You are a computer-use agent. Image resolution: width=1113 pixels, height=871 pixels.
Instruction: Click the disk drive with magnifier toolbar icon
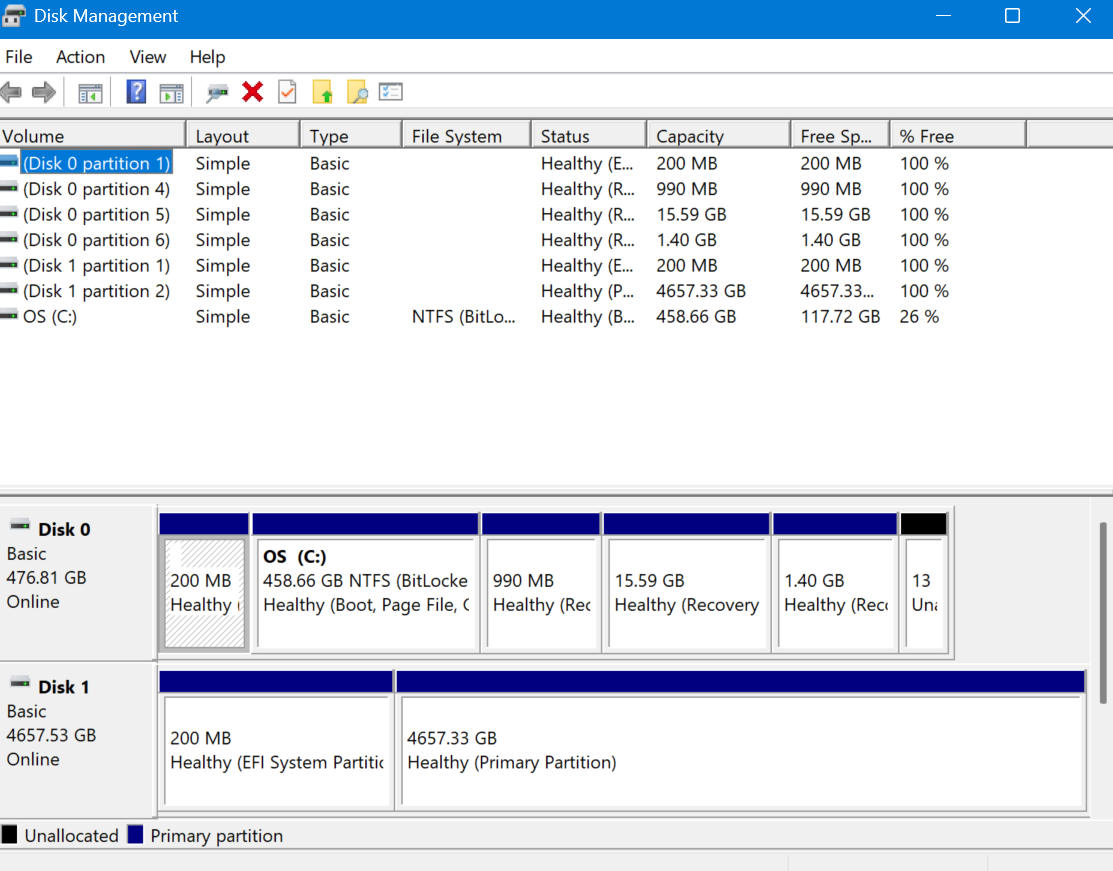pos(216,93)
